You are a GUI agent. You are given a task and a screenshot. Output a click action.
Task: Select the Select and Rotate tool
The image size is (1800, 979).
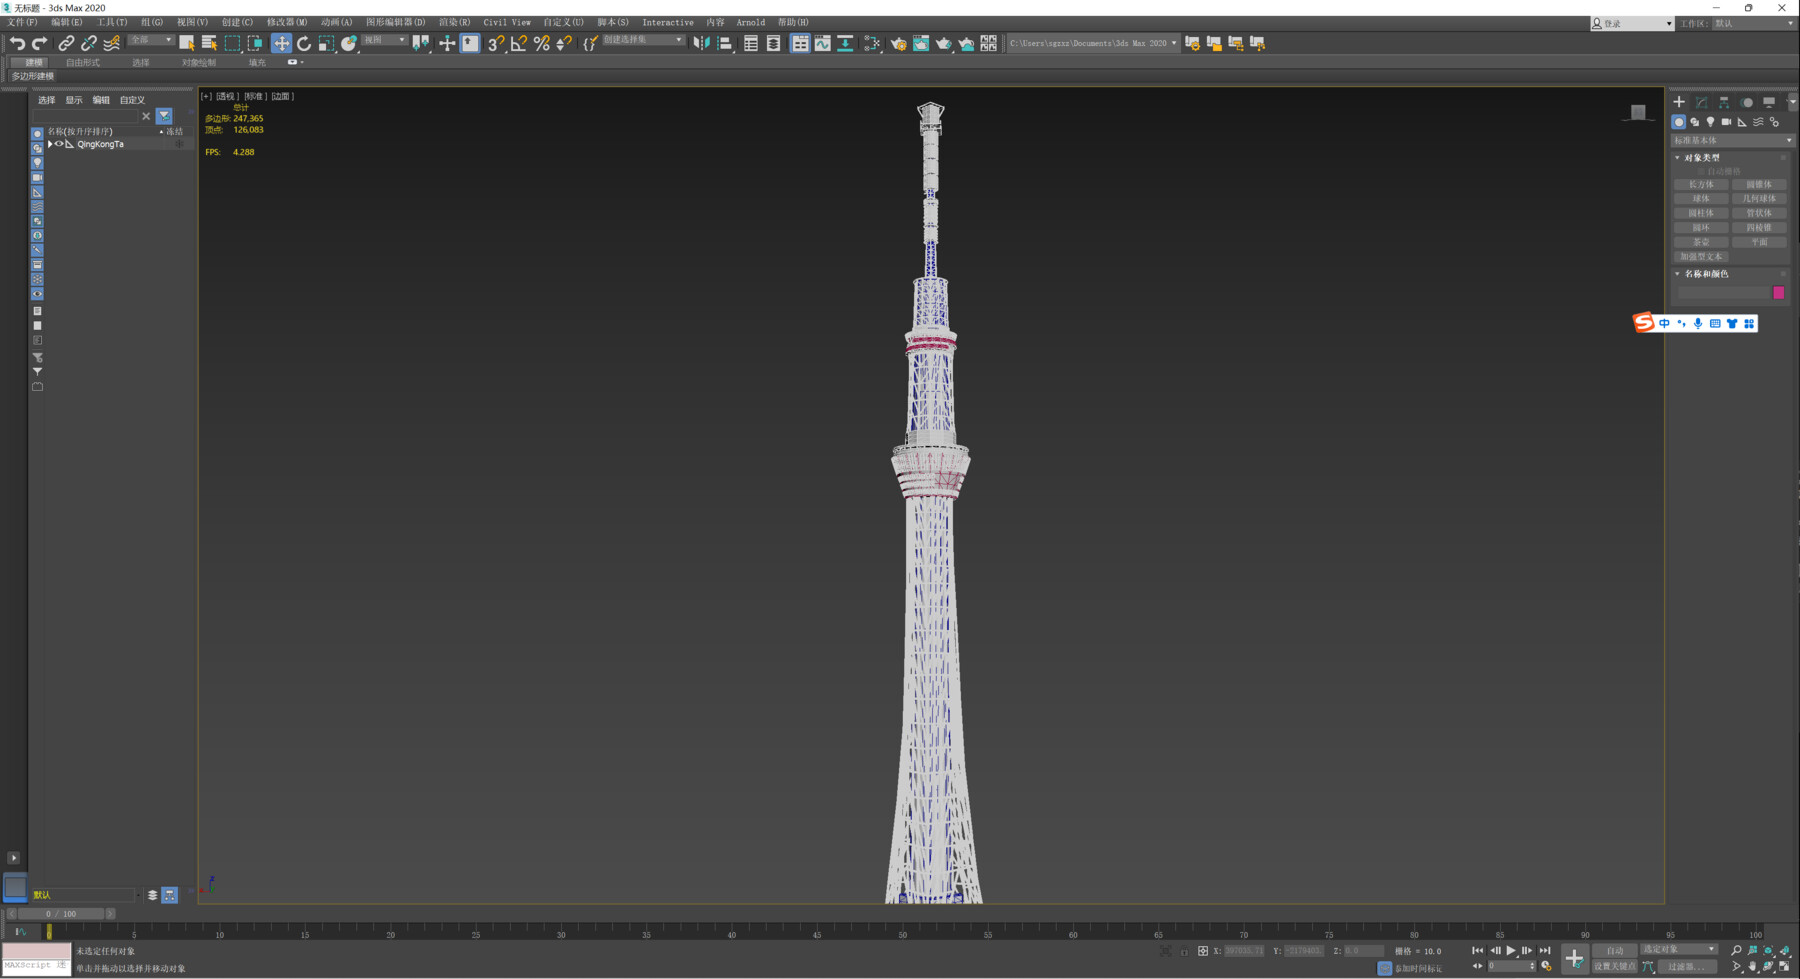pyautogui.click(x=304, y=43)
